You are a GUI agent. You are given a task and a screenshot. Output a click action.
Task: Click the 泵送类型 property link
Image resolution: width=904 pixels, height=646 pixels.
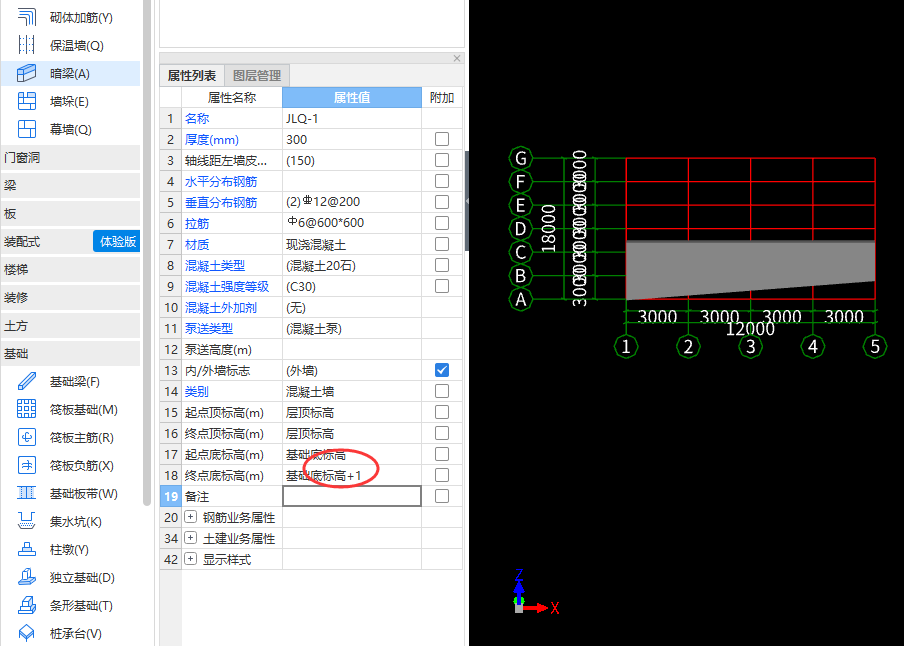(x=209, y=329)
